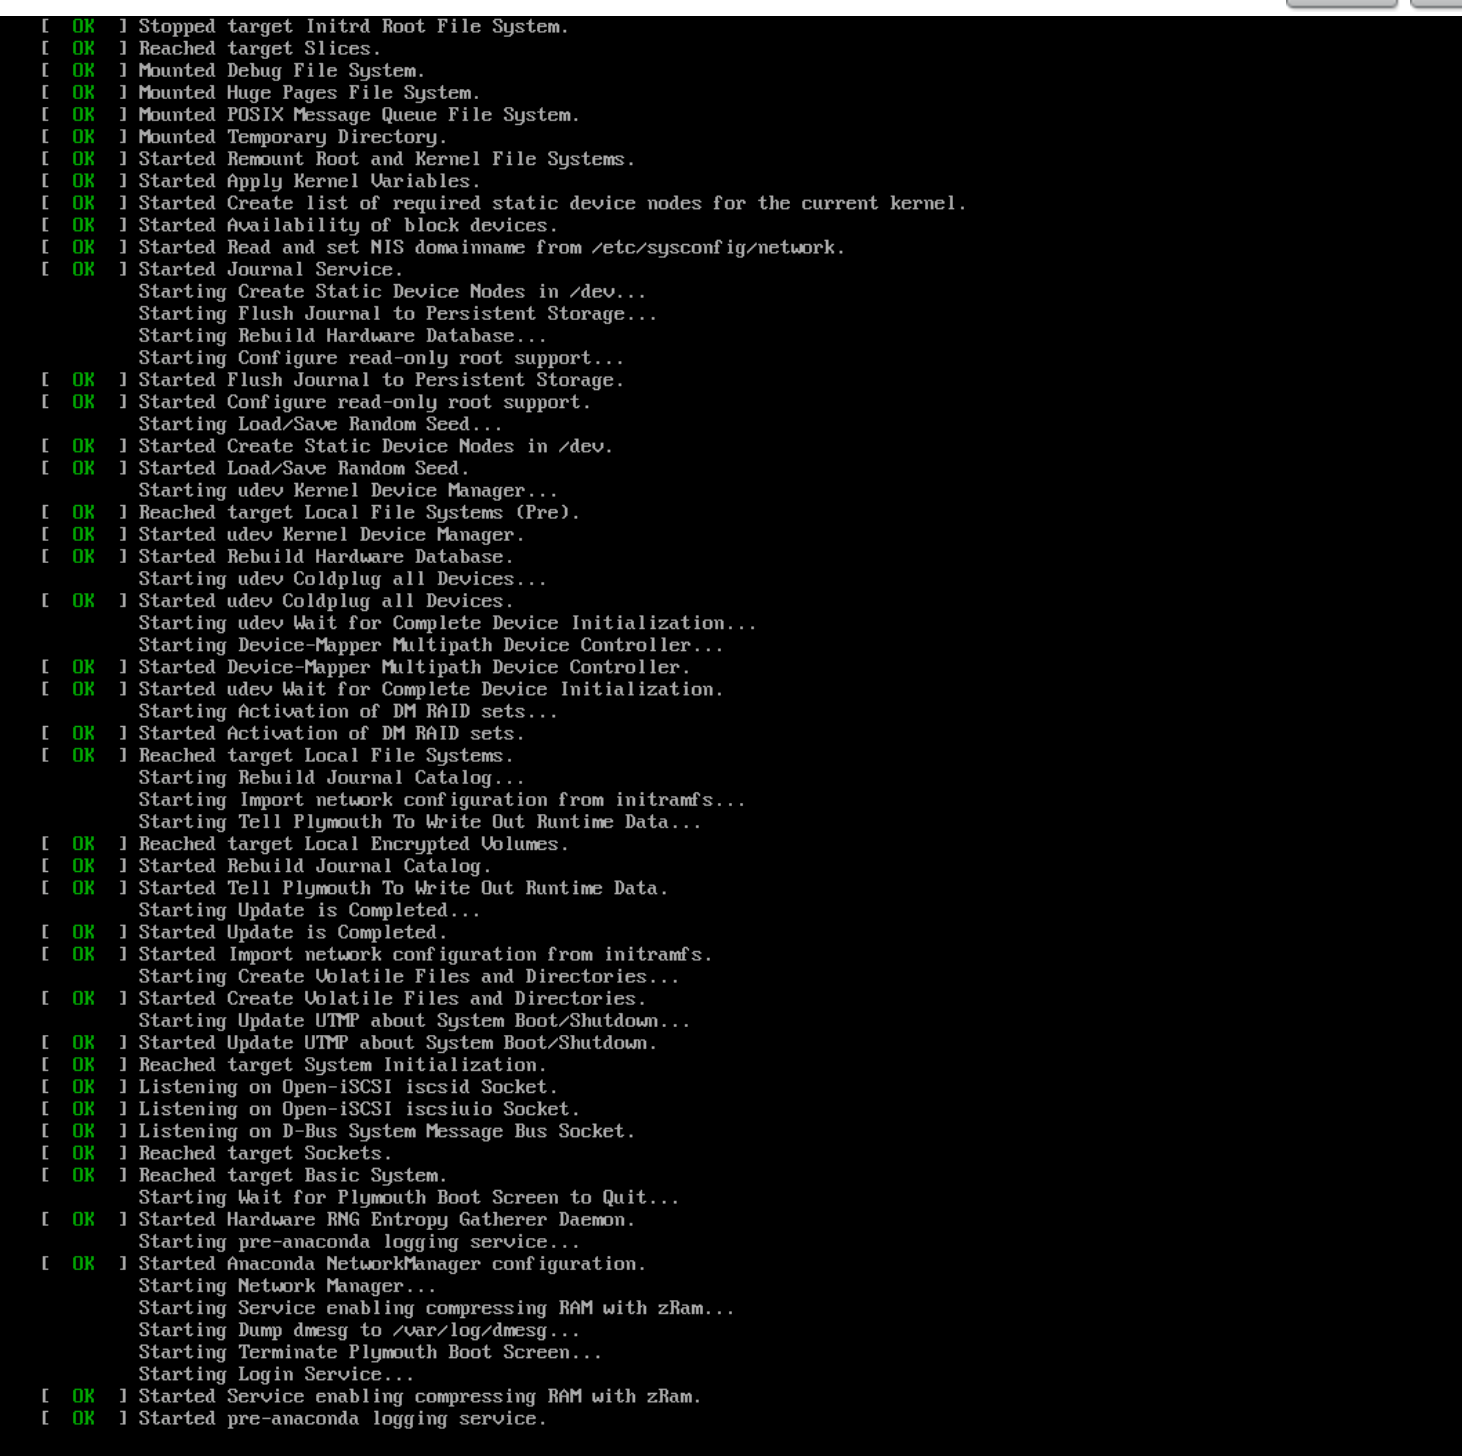Select the 'Starting Network Manager' line

point(286,1287)
